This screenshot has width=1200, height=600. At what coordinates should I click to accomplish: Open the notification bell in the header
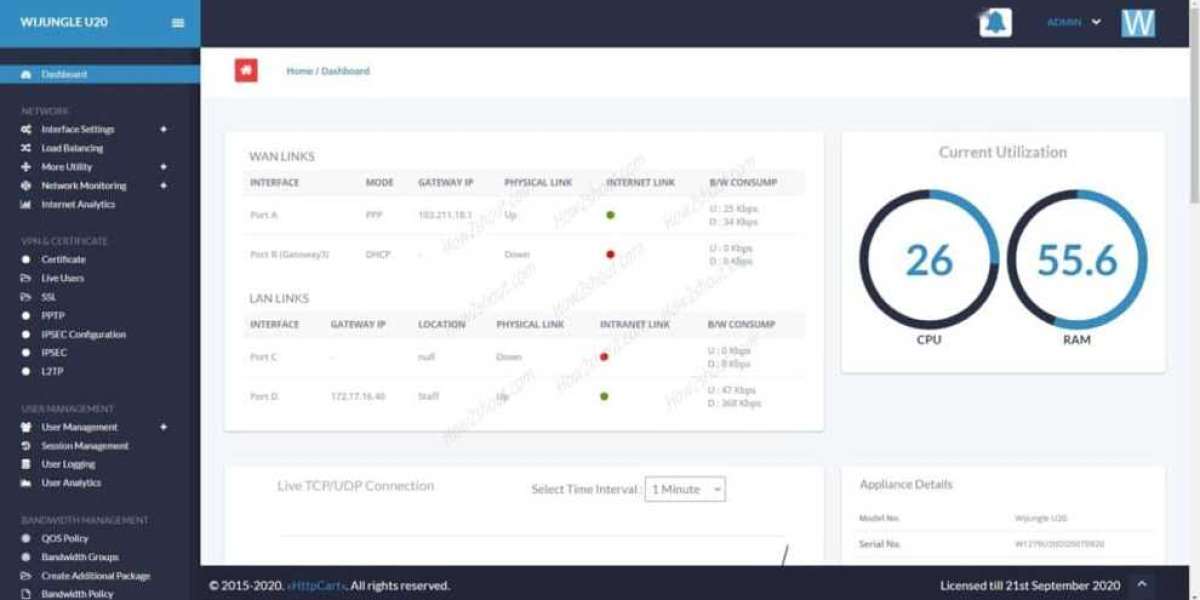(993, 21)
